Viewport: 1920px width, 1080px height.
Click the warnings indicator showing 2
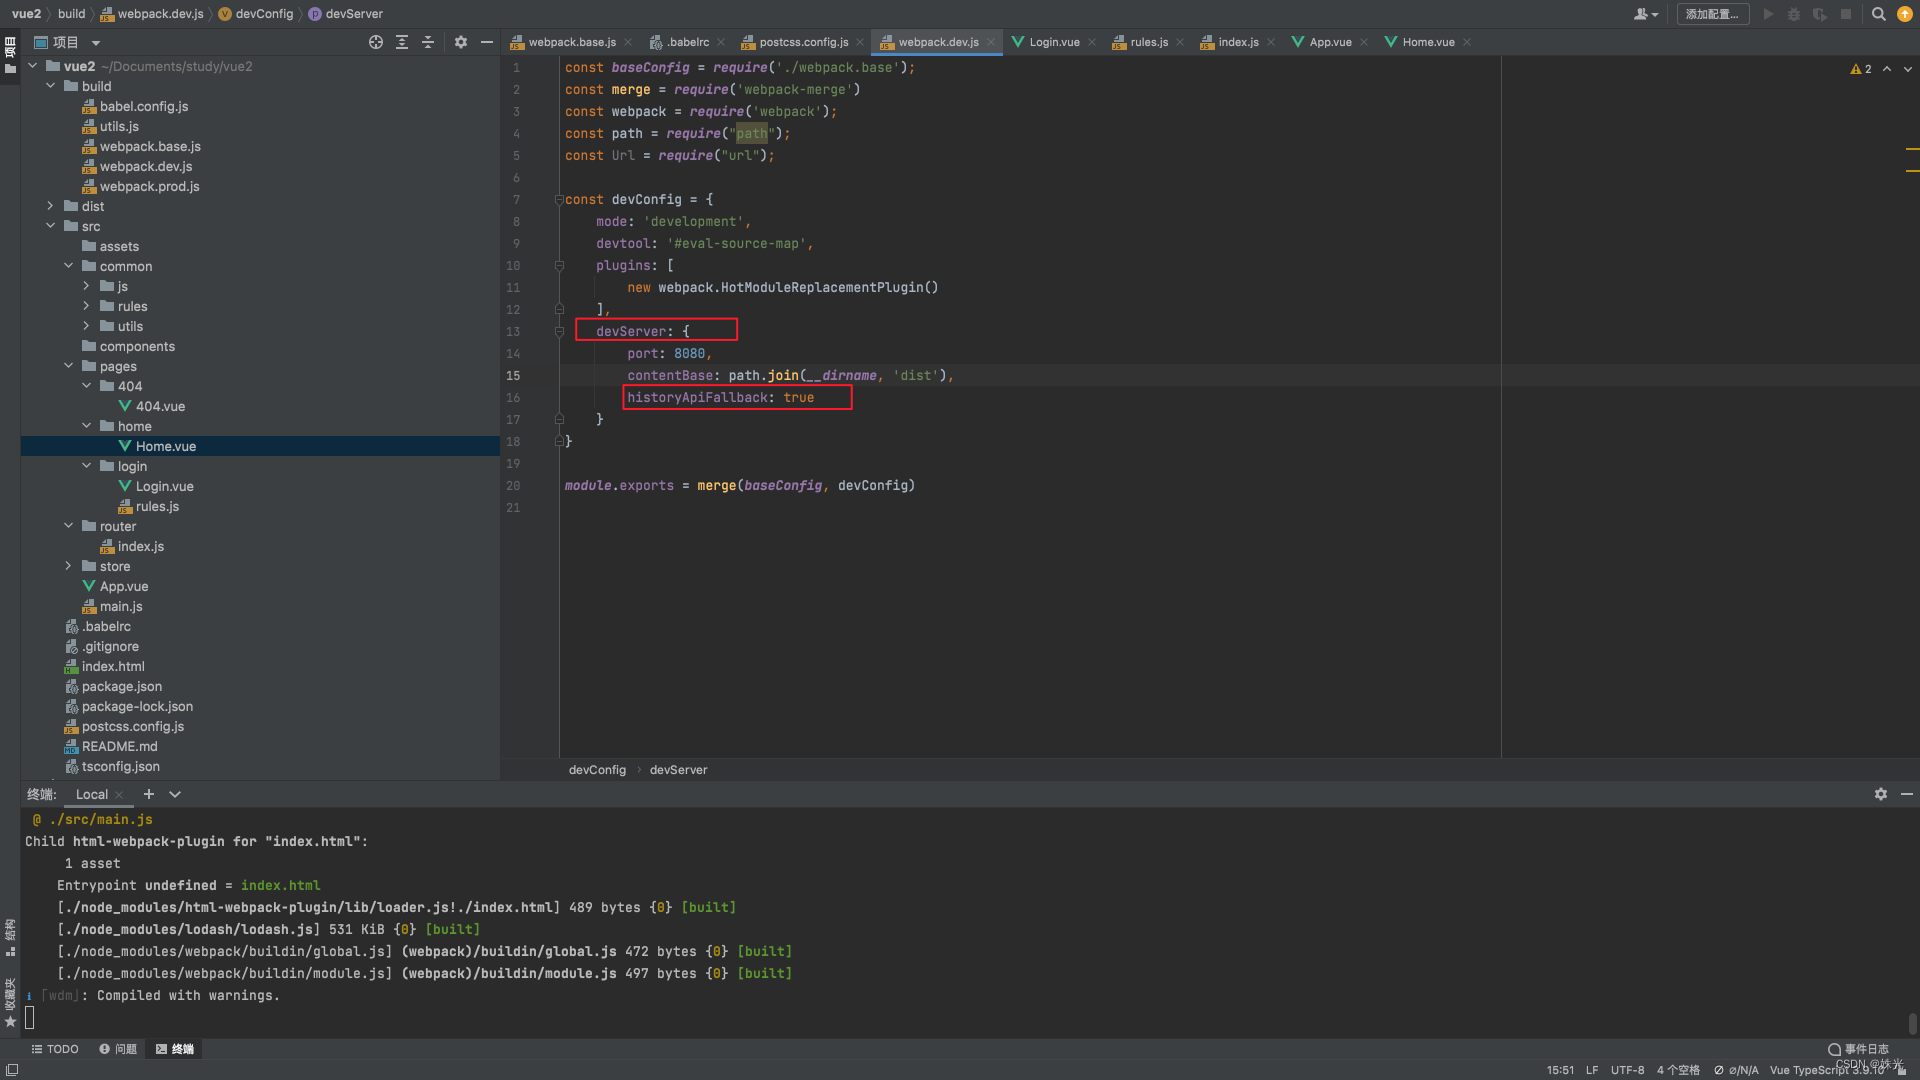1861,69
